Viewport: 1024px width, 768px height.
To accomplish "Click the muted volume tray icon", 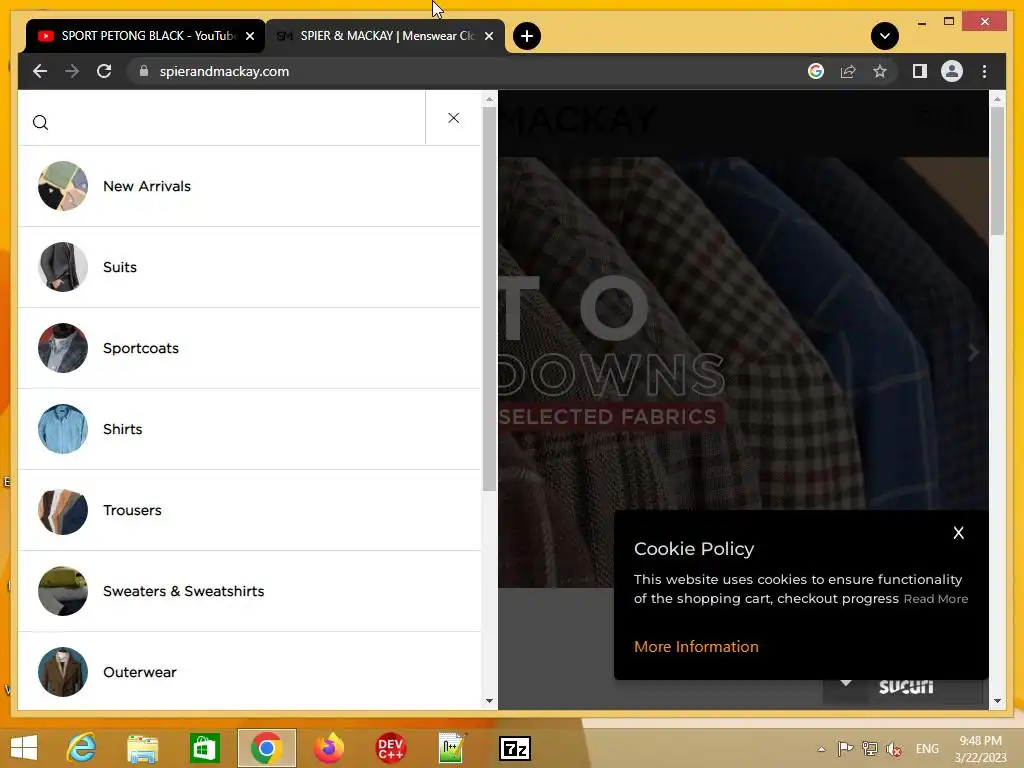I will 894,749.
